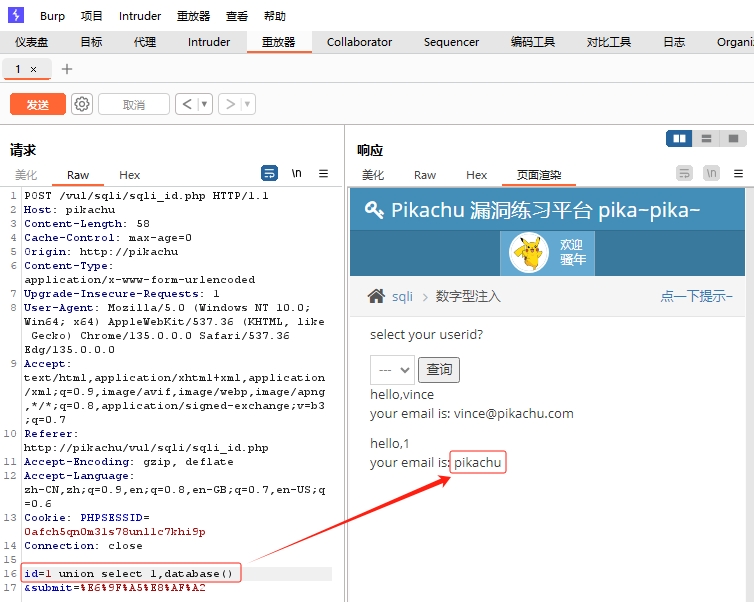Go to next request with right arrow
The width and height of the screenshot is (754, 602).
coord(230,104)
